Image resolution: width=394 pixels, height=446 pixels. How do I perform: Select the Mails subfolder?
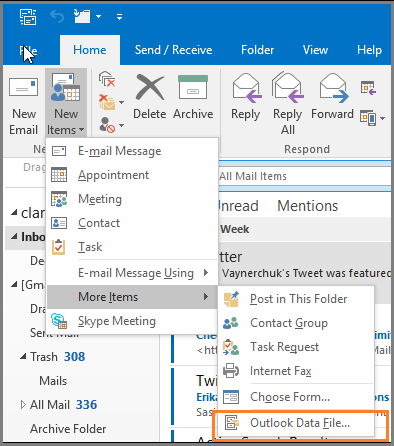[53, 381]
